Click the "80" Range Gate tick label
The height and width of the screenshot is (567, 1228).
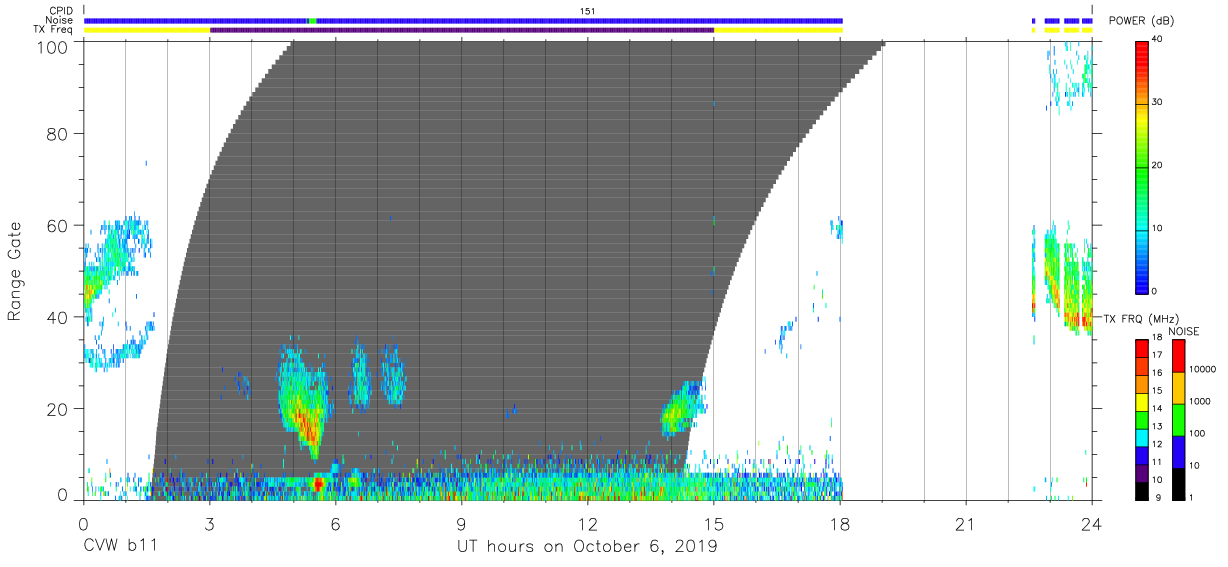(58, 134)
